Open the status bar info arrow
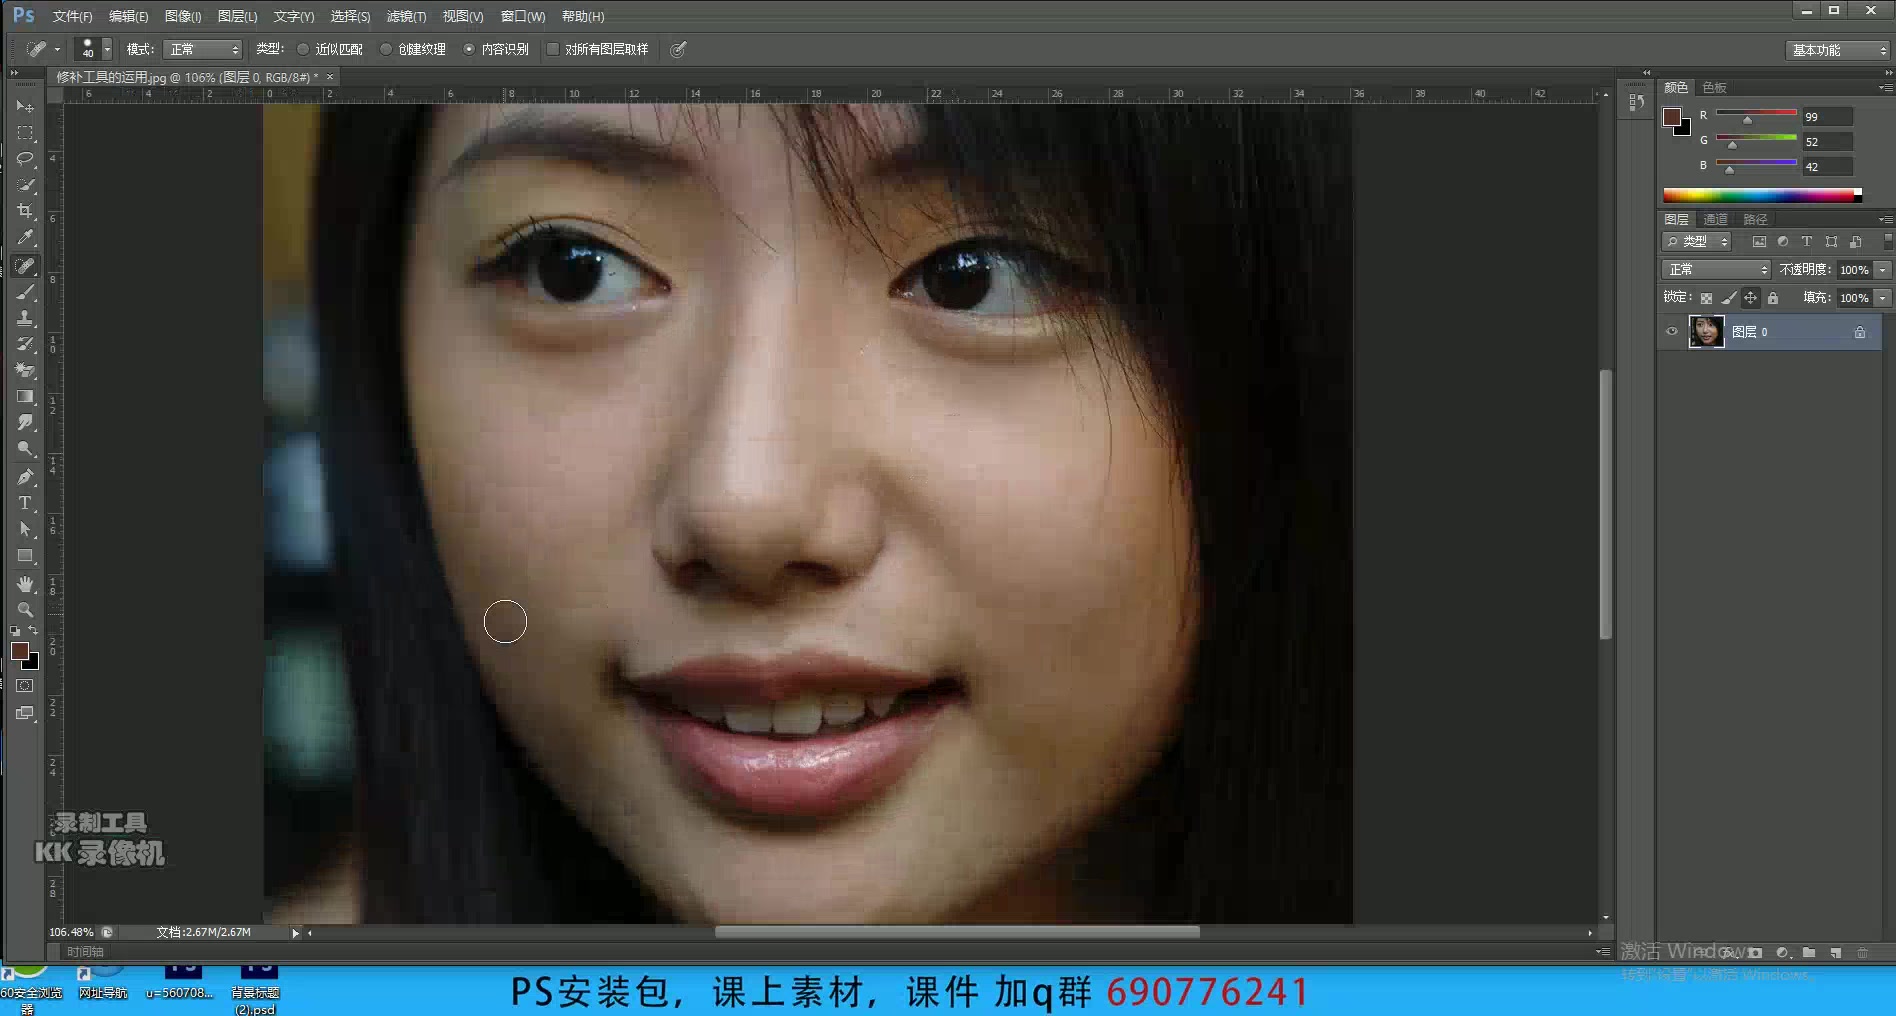Screen dimensions: 1896x1016 (x=295, y=933)
